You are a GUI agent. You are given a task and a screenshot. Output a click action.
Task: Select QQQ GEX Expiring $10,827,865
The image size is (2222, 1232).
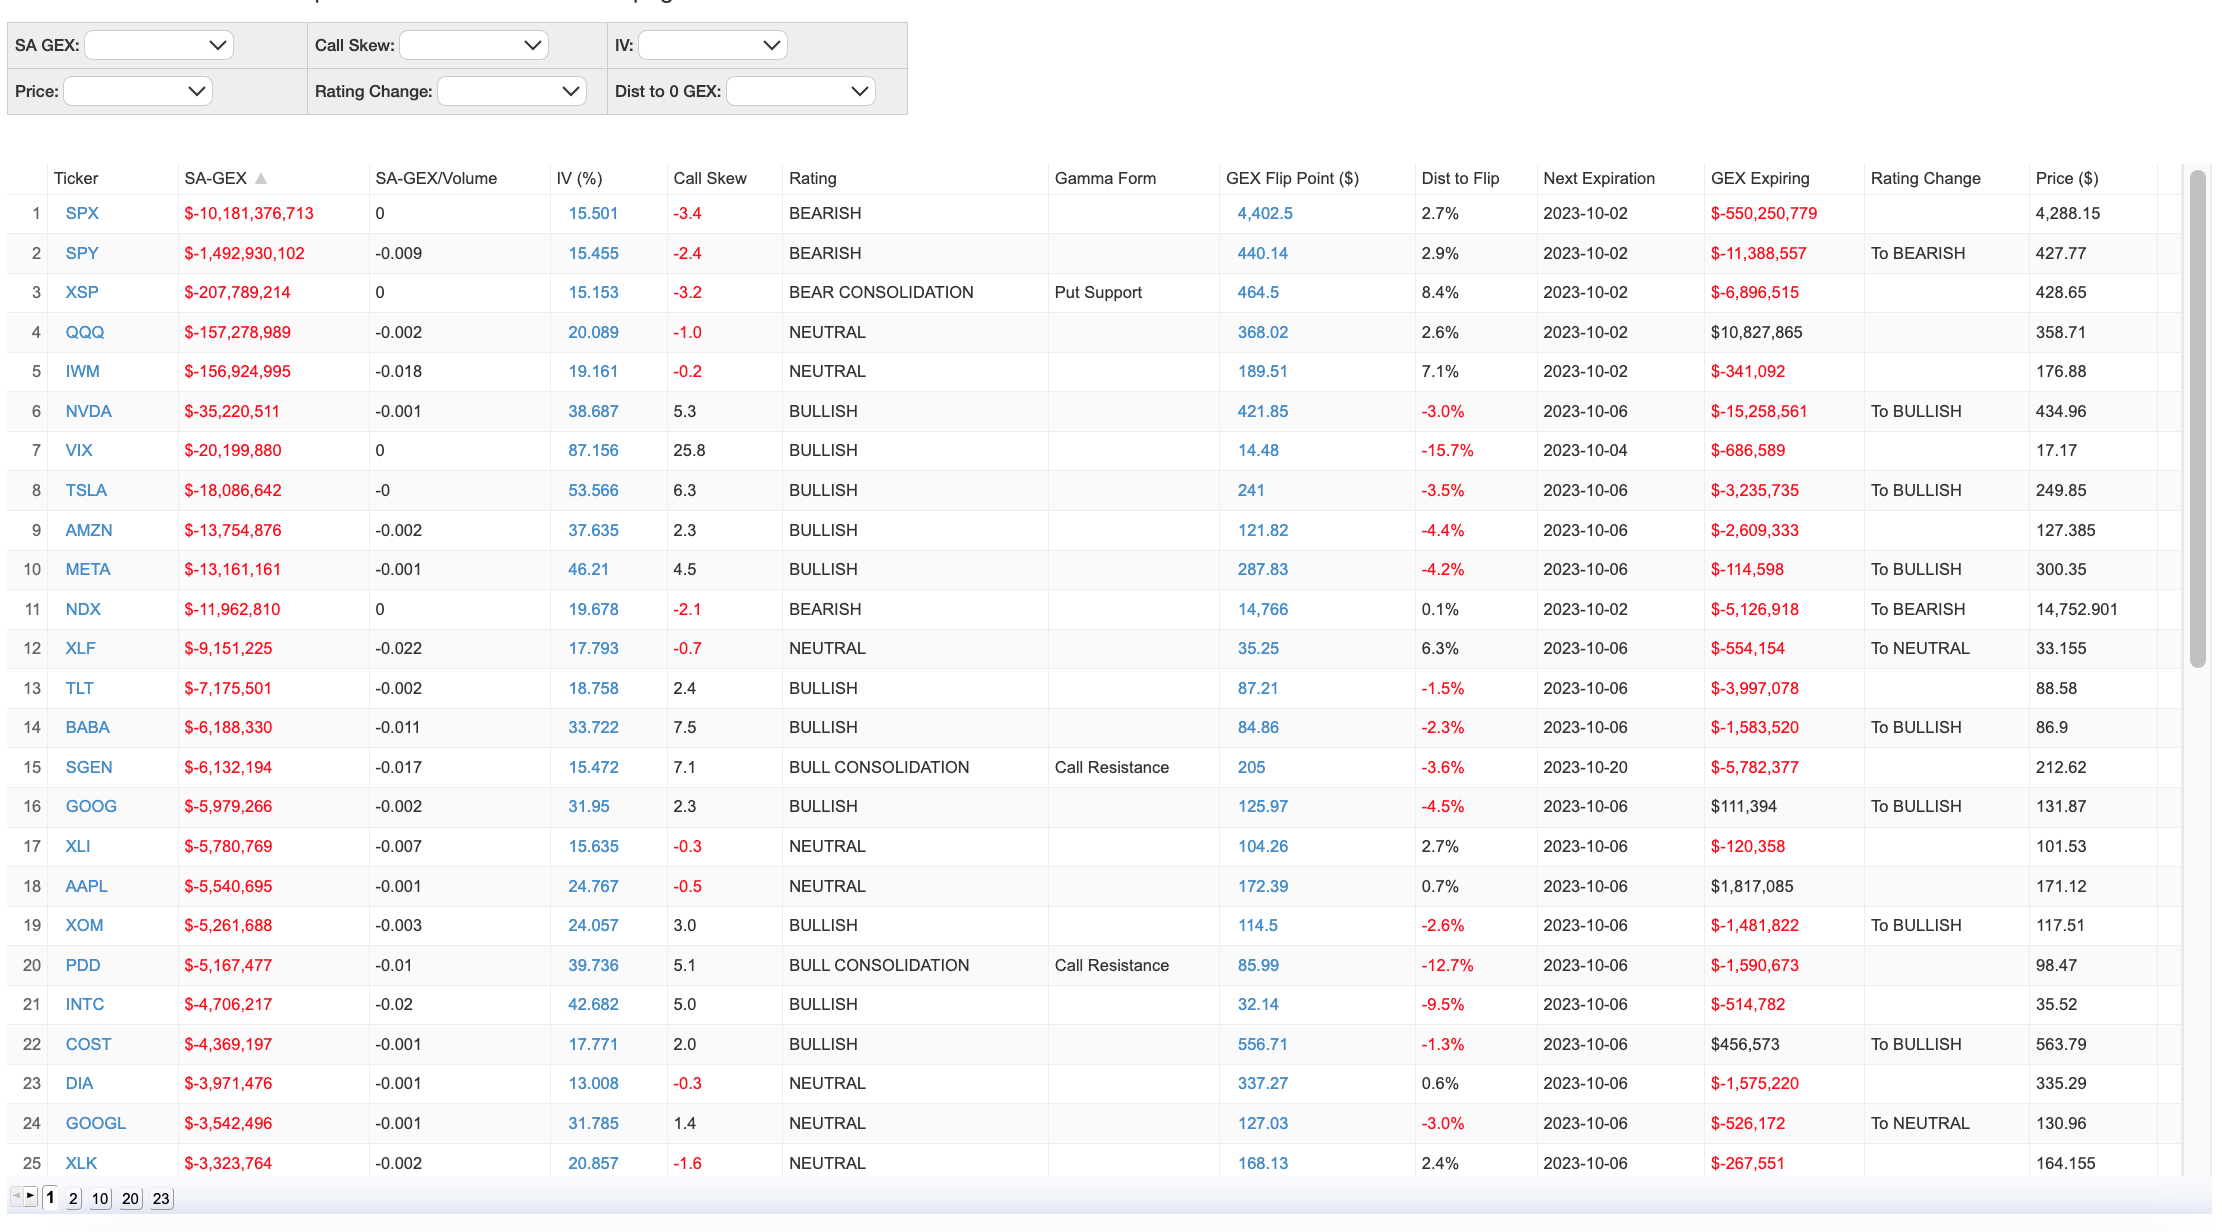pos(1756,332)
